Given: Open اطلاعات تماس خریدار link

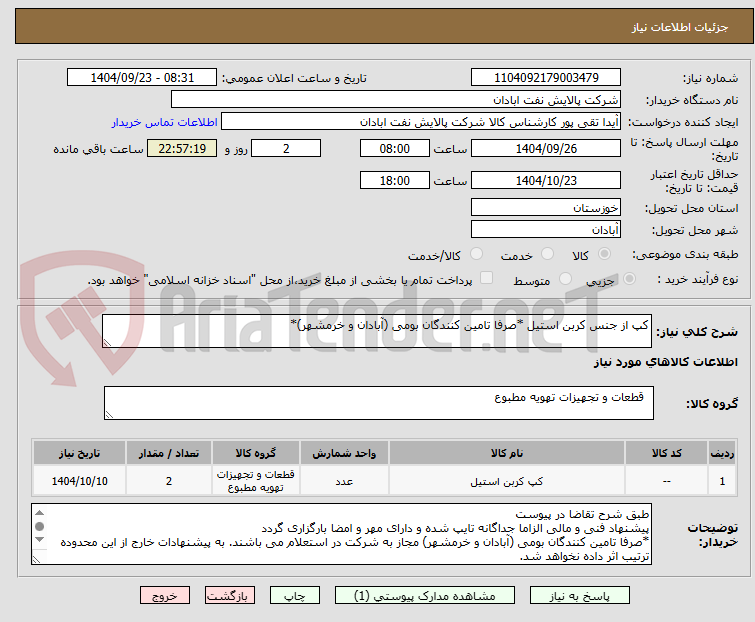Looking at the screenshot, I should (x=165, y=122).
